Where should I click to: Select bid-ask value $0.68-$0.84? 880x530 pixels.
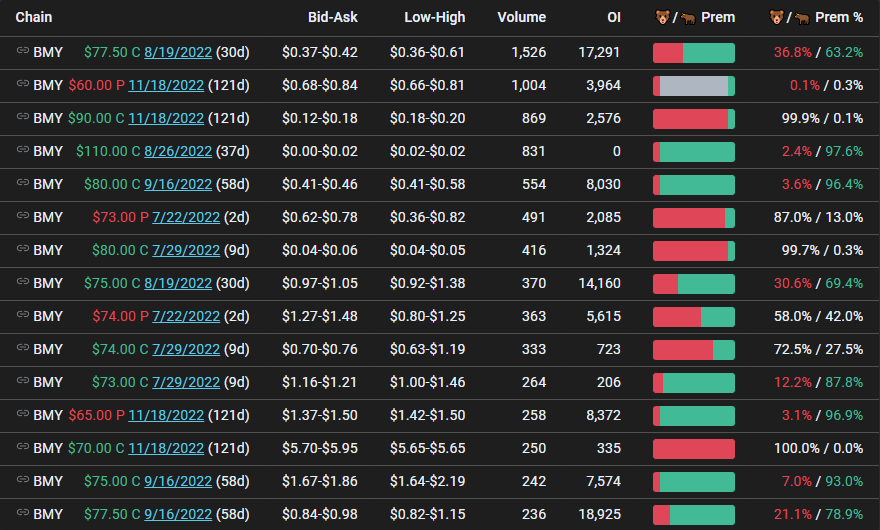pyautogui.click(x=320, y=85)
